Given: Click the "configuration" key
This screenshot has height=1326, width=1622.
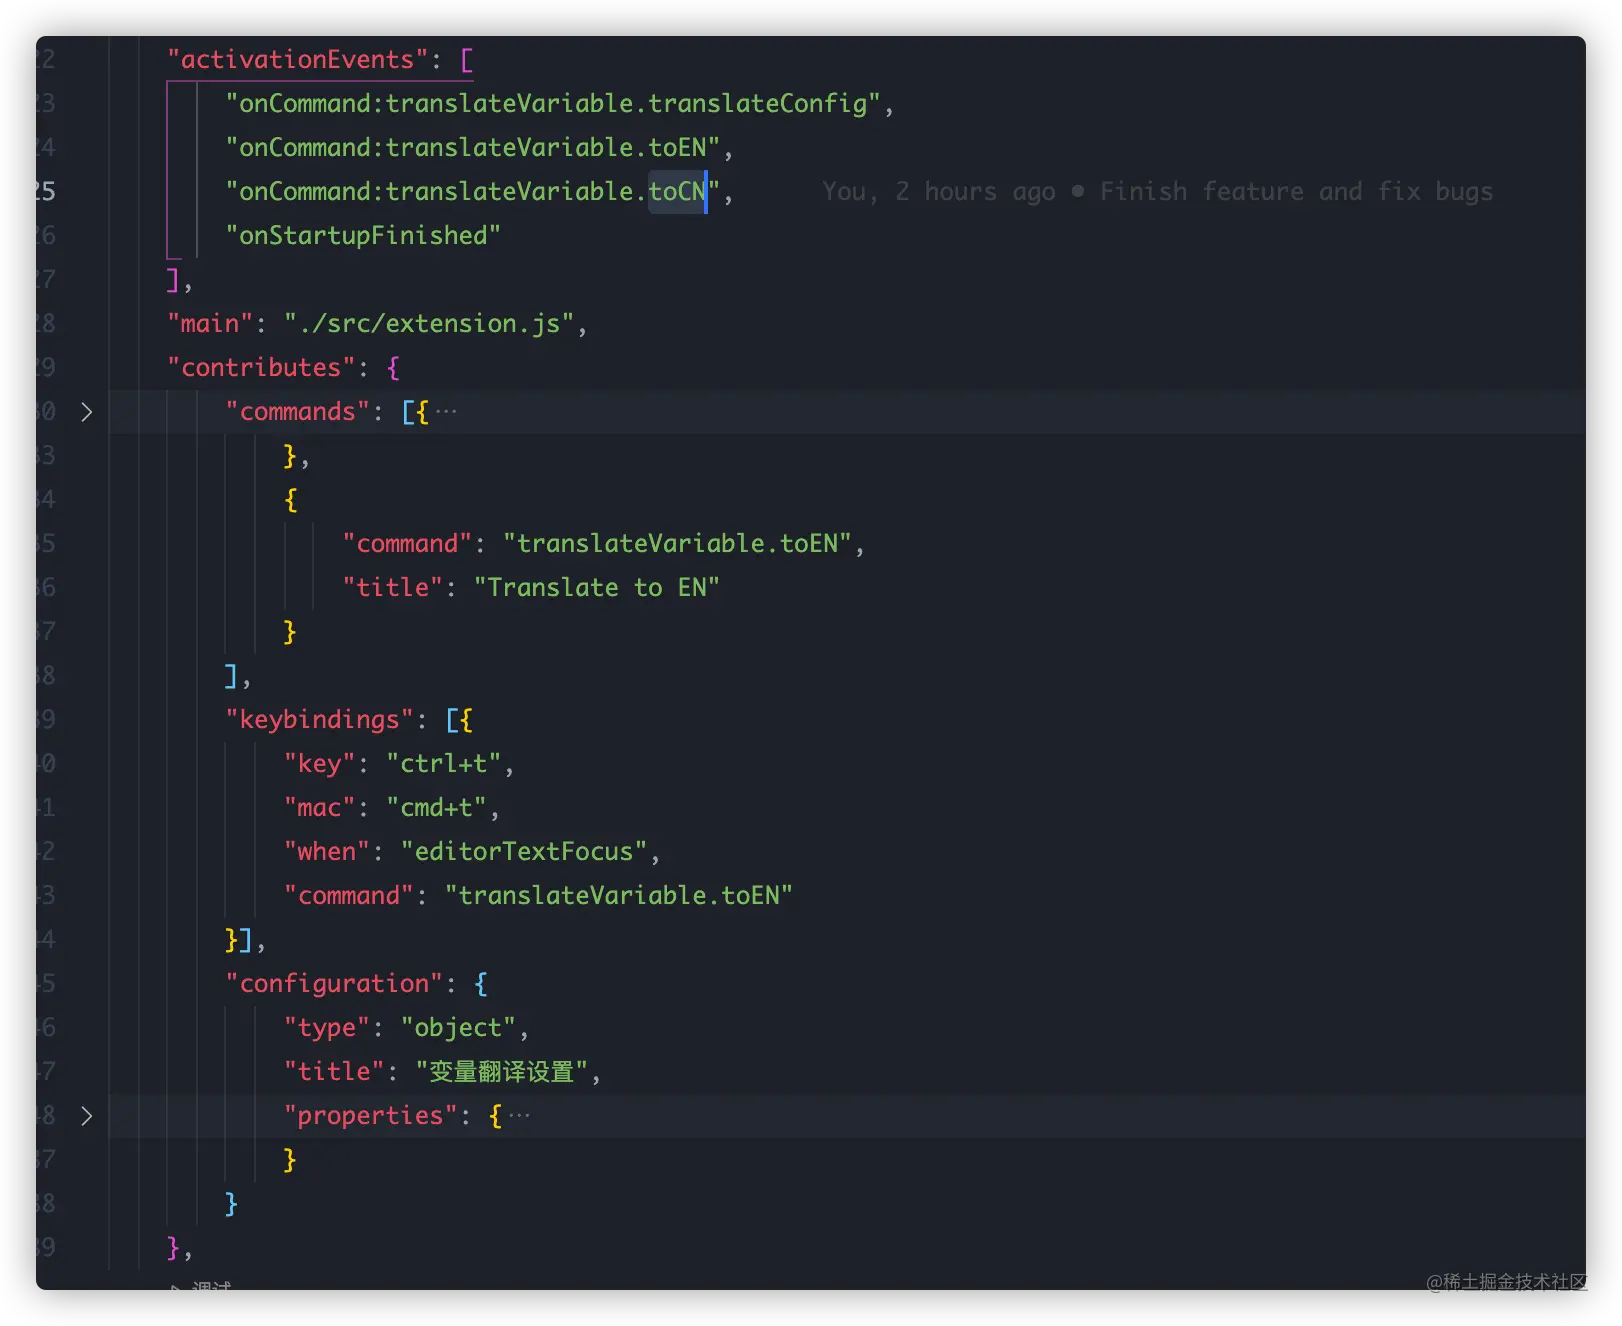Looking at the screenshot, I should tap(334, 984).
